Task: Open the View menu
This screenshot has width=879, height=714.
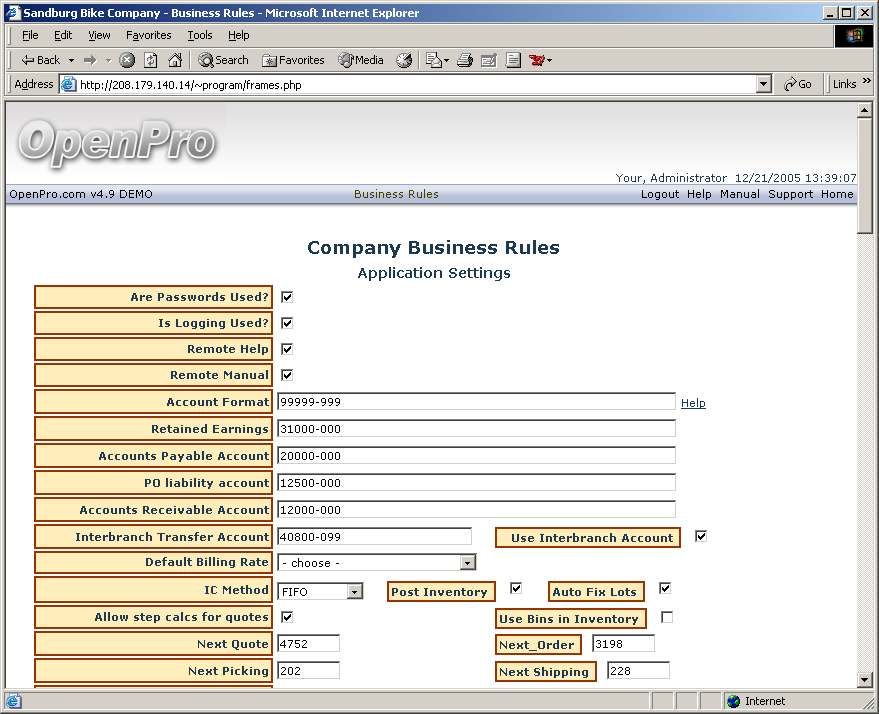Action: pyautogui.click(x=99, y=35)
